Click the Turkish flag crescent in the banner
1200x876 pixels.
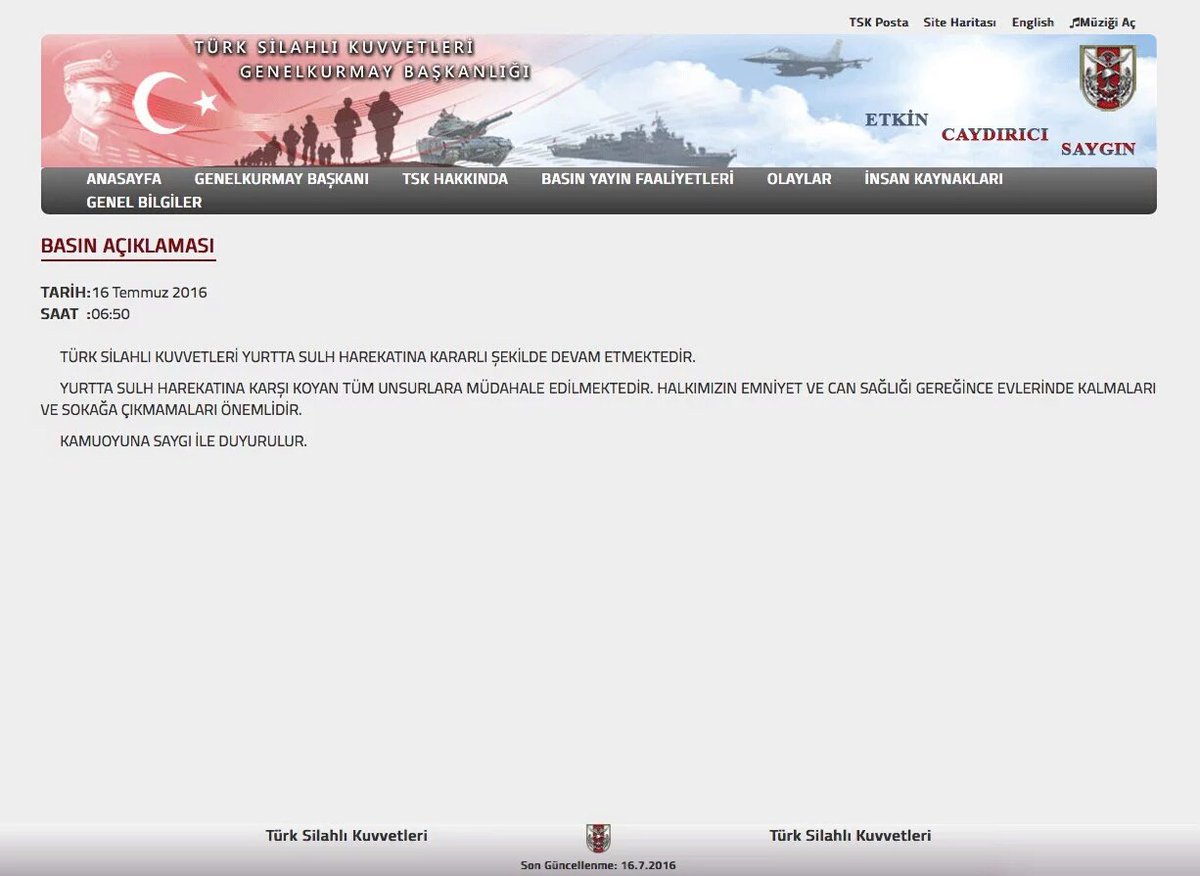pyautogui.click(x=158, y=102)
